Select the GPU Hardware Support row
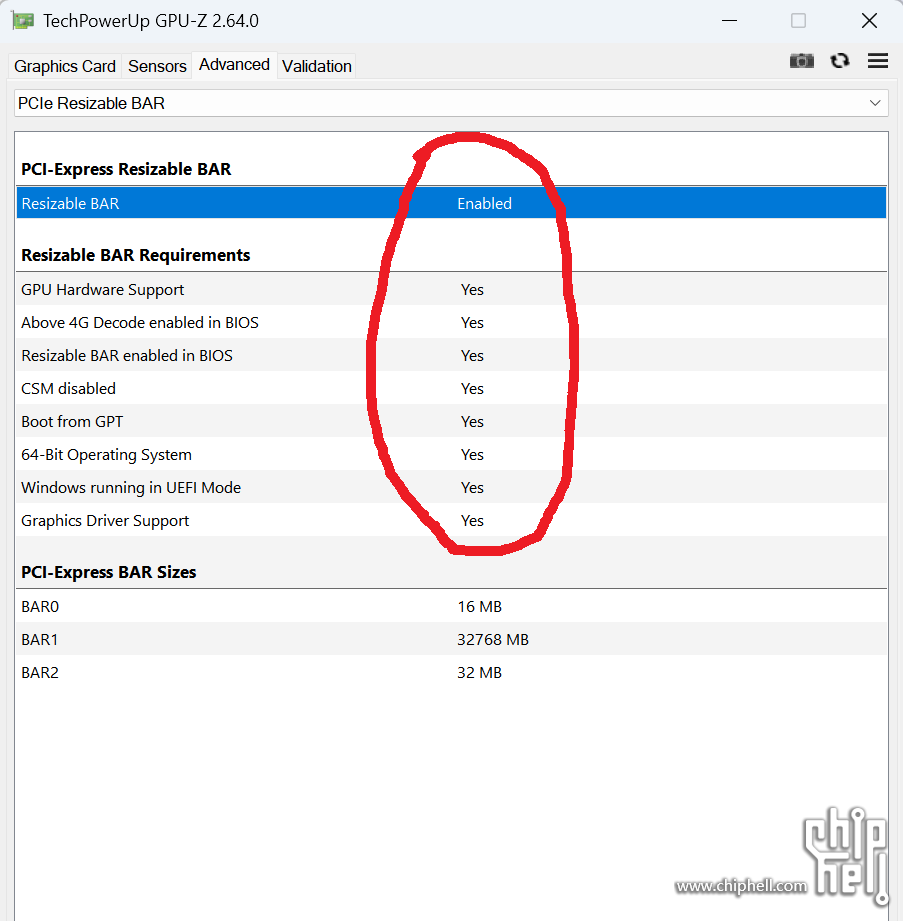The width and height of the screenshot is (903, 921). coord(451,290)
